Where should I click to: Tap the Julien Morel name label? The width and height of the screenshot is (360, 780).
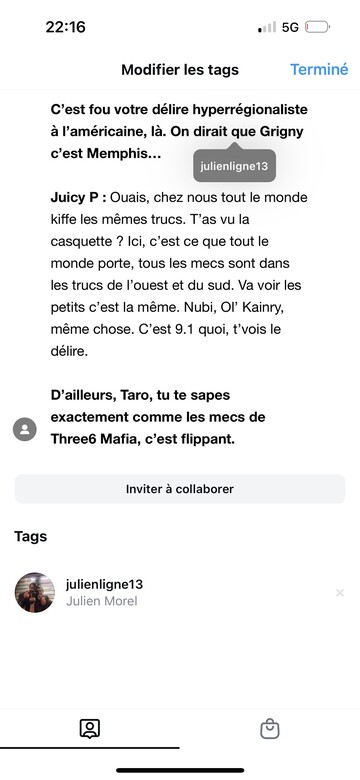pos(101,601)
